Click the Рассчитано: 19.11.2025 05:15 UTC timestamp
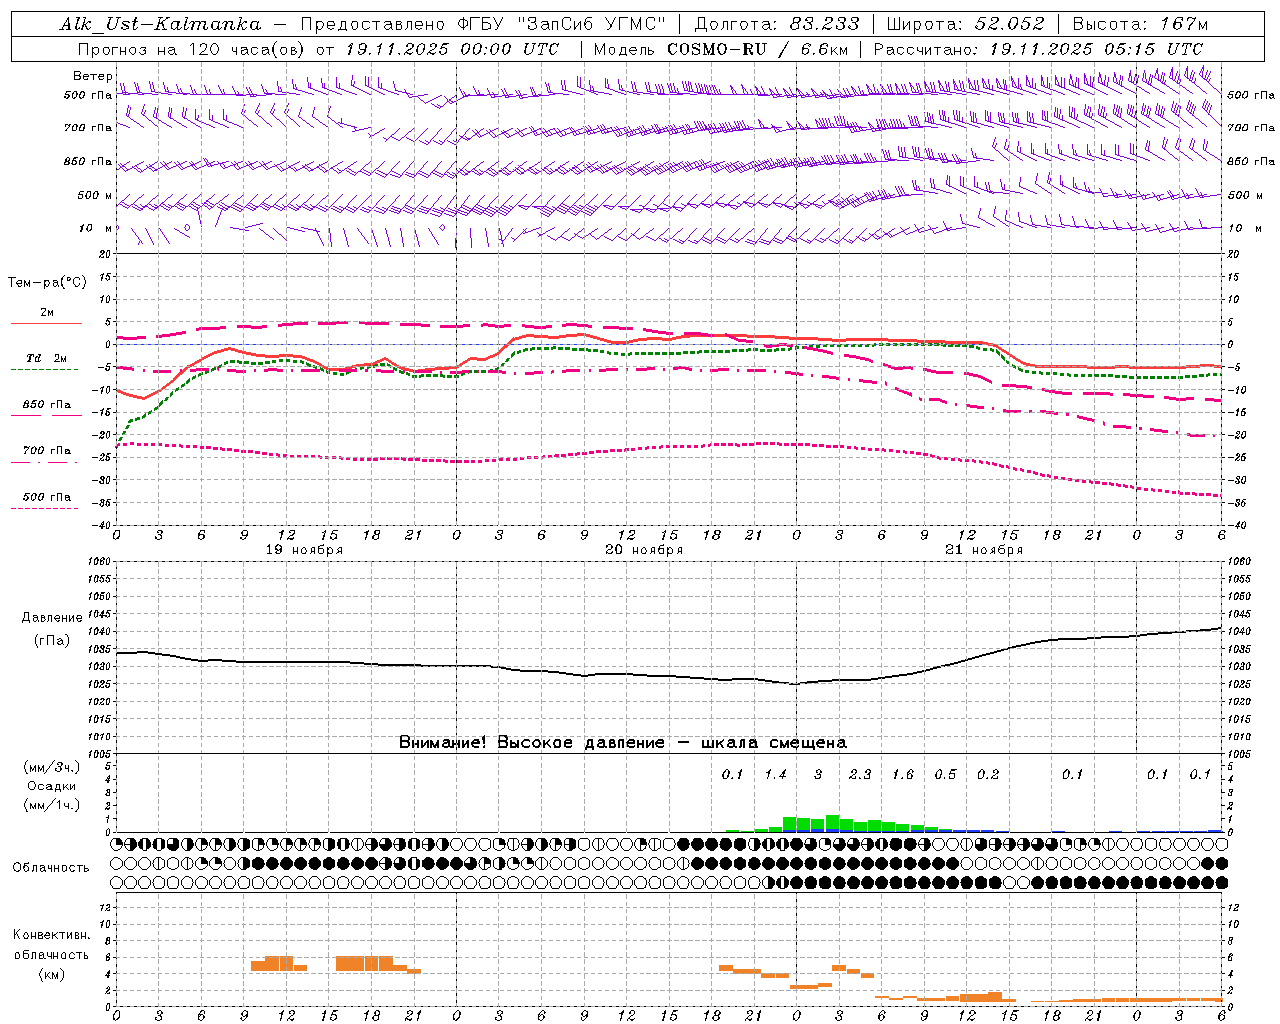The height and width of the screenshot is (1024, 1280). [1038, 49]
